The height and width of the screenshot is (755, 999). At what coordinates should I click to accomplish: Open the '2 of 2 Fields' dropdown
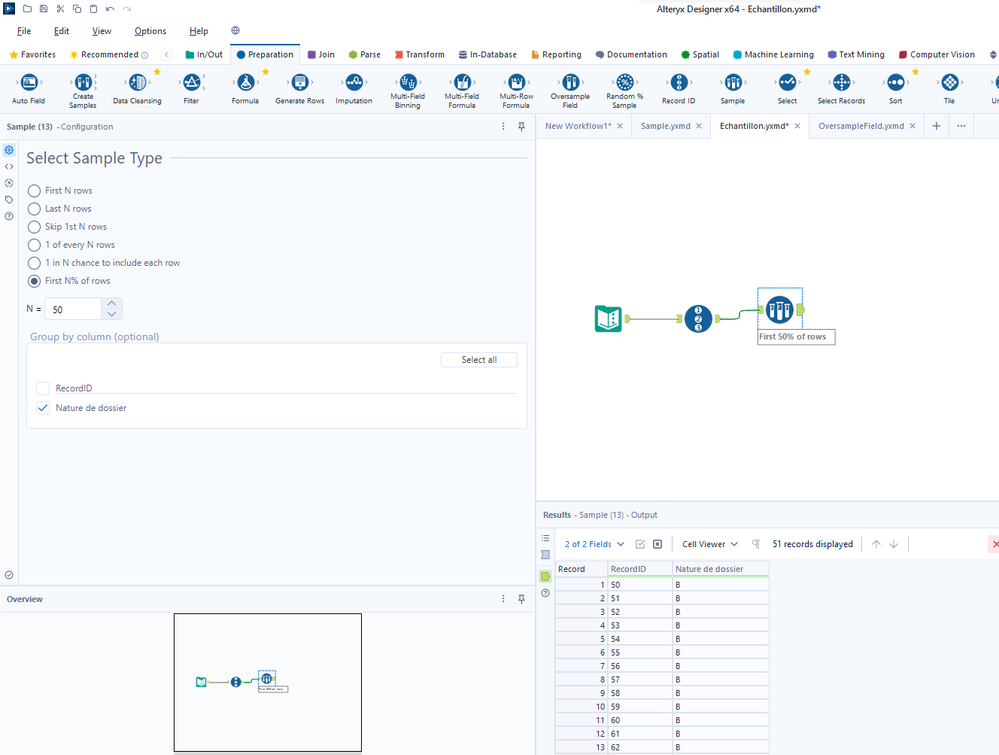594,544
